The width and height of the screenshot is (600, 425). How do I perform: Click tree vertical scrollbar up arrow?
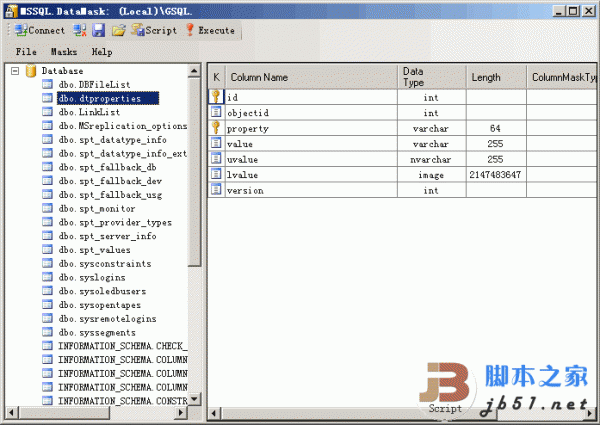194,71
